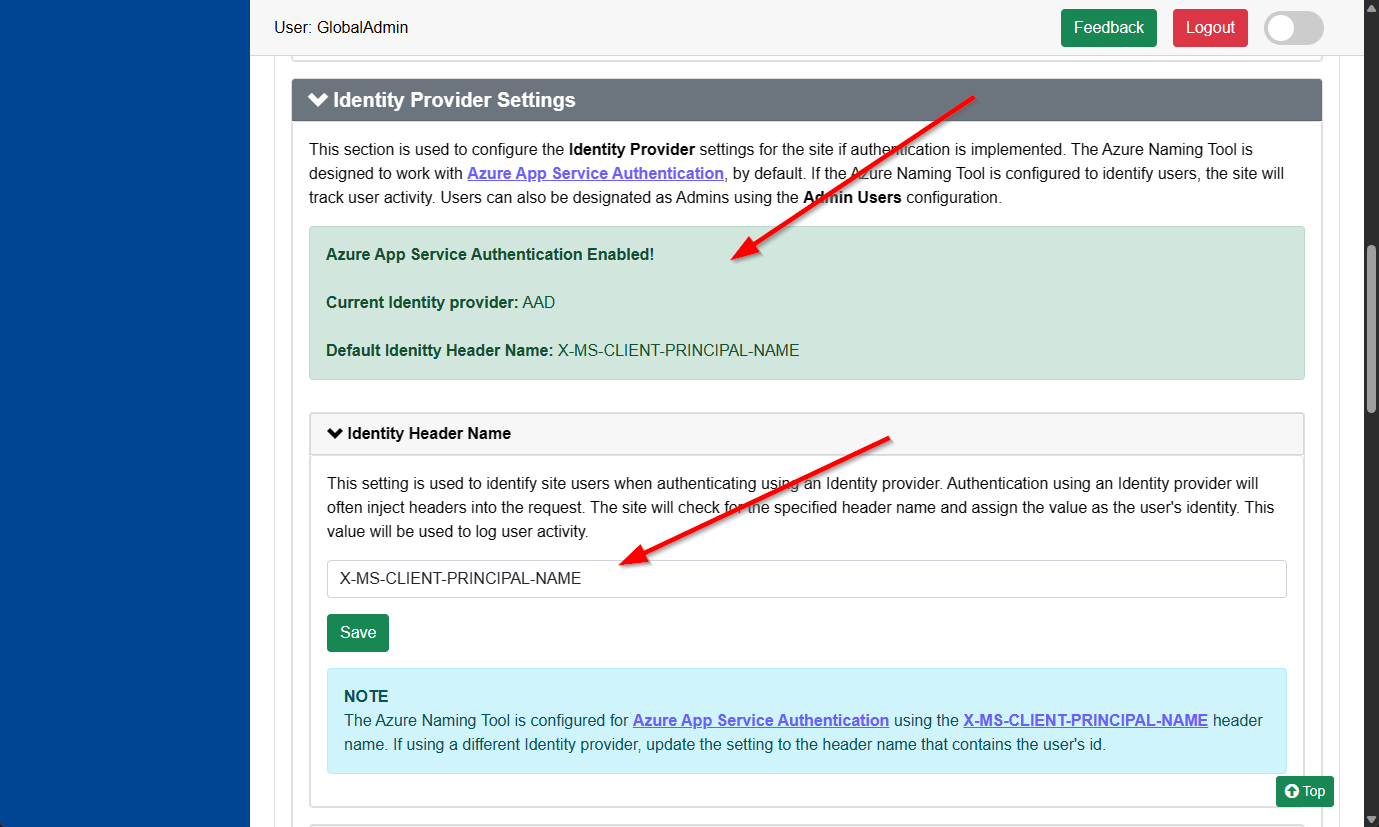Screen dimensions: 1379x827
Task: Open the Azure App Service Authentication link in the NOTE box
Action: 761,720
